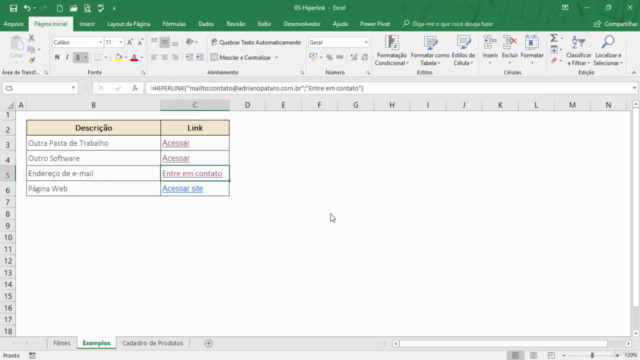Switch to the Dados tab
This screenshot has width=640, height=360.
point(206,24)
